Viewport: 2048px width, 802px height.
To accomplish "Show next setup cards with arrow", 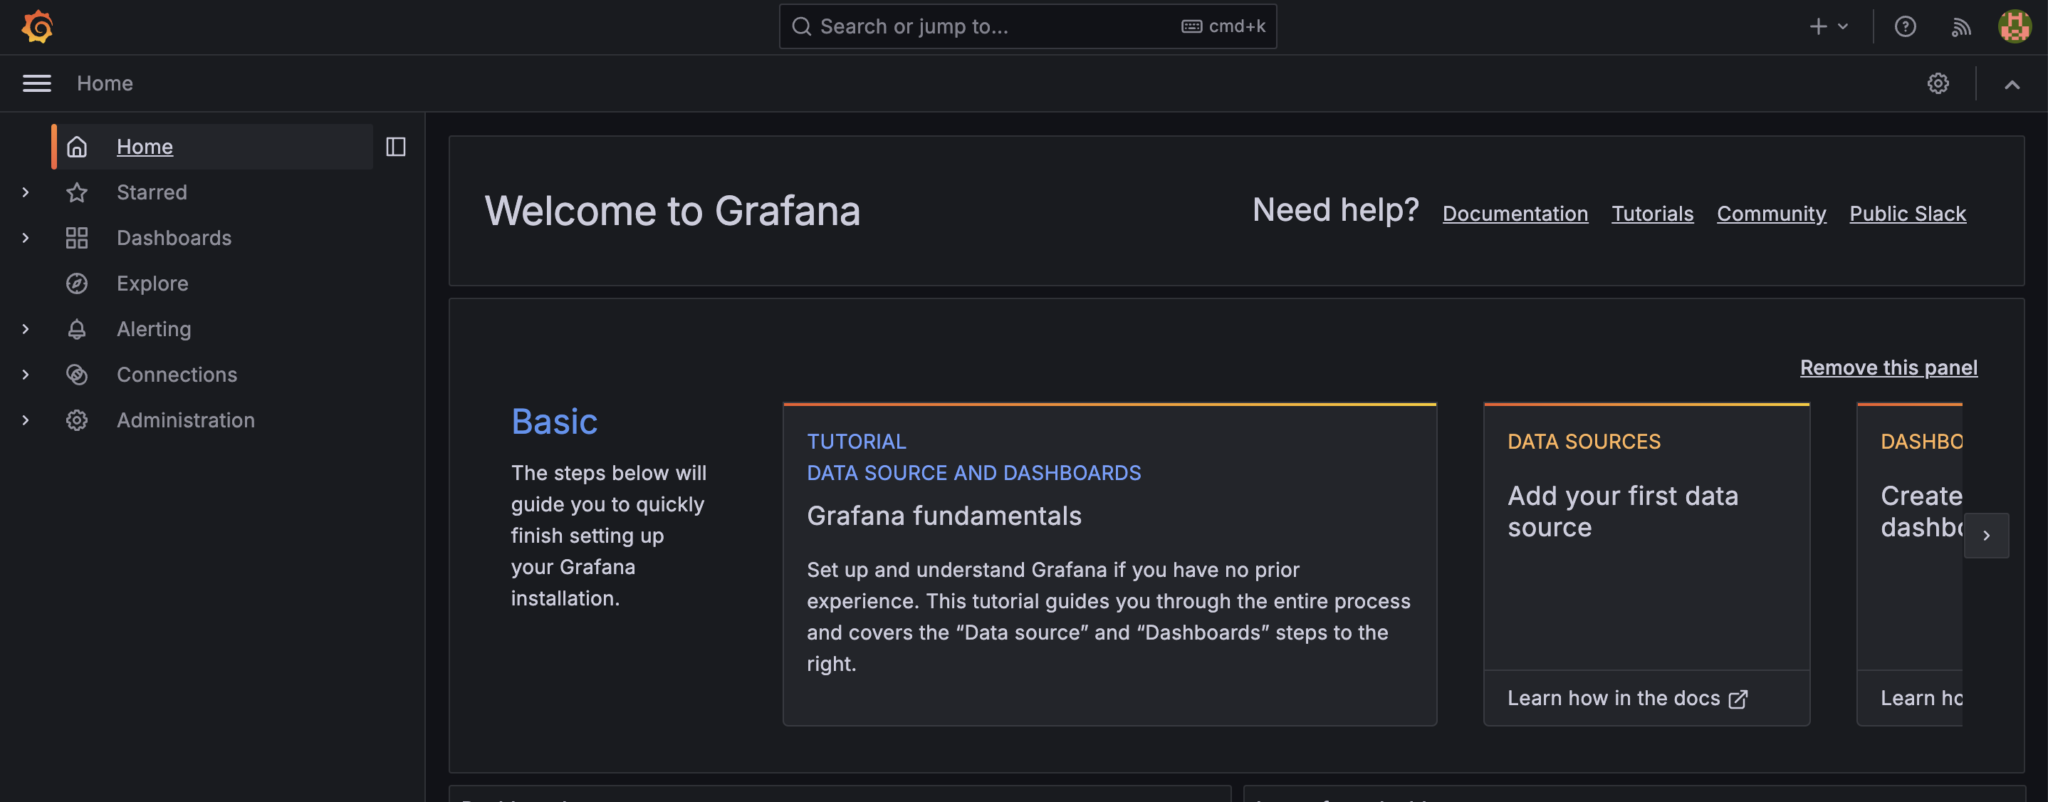I will pyautogui.click(x=1986, y=535).
